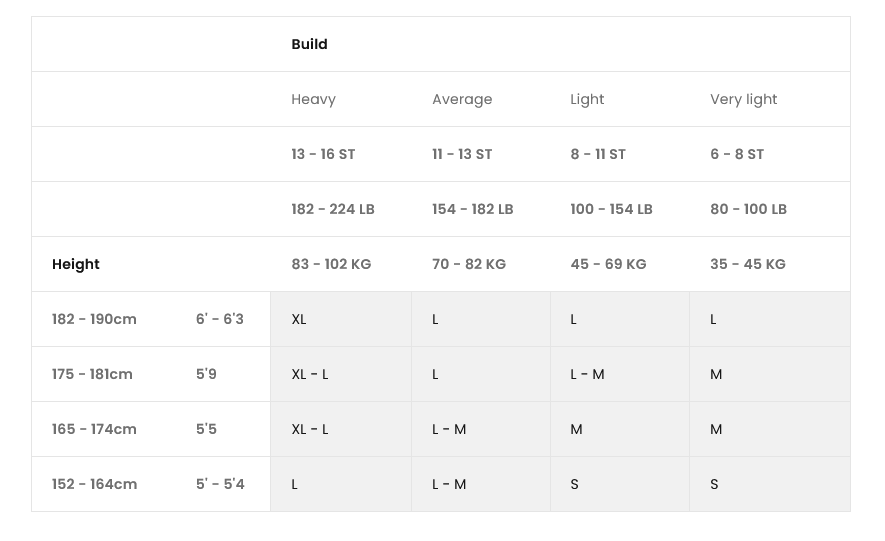This screenshot has height=541, width=885.
Task: Select the 80 - 100 LB weight cell
Action: coord(748,209)
